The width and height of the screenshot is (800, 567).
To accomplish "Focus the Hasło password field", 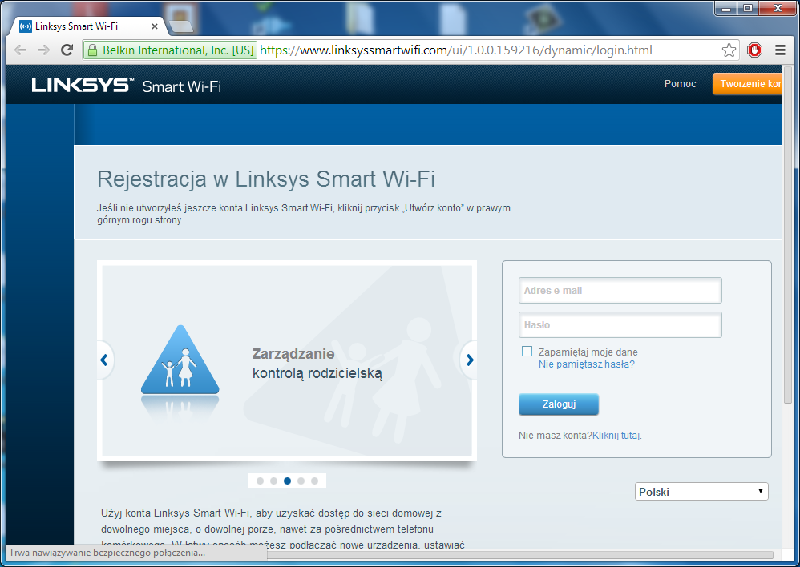I will 620,325.
